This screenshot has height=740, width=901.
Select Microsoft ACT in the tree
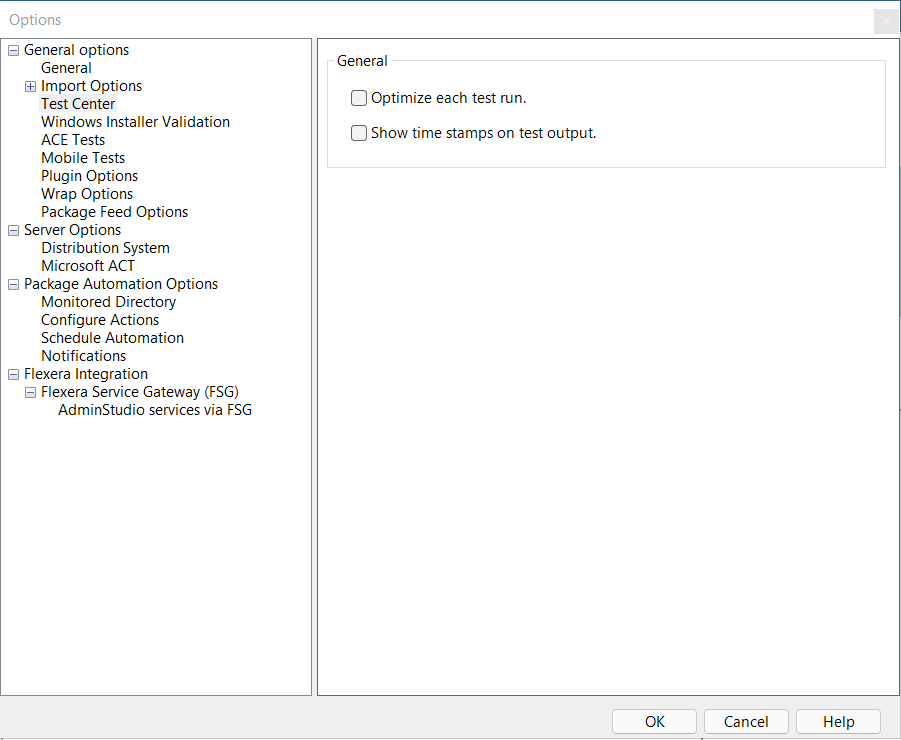pyautogui.click(x=88, y=265)
